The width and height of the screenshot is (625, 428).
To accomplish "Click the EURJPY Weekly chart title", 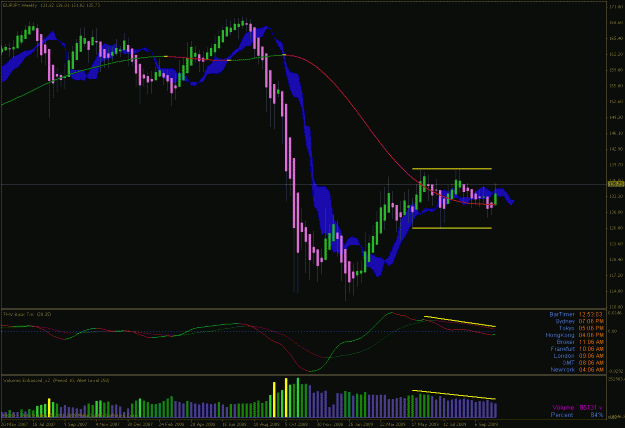I will coord(52,6).
